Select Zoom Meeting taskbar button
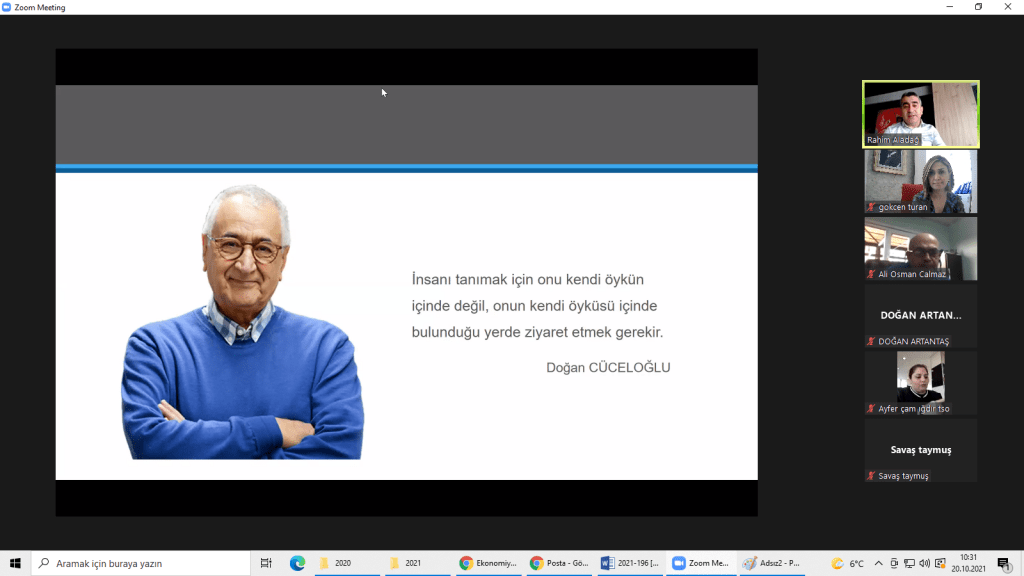The height and width of the screenshot is (576, 1024). (x=700, y=563)
